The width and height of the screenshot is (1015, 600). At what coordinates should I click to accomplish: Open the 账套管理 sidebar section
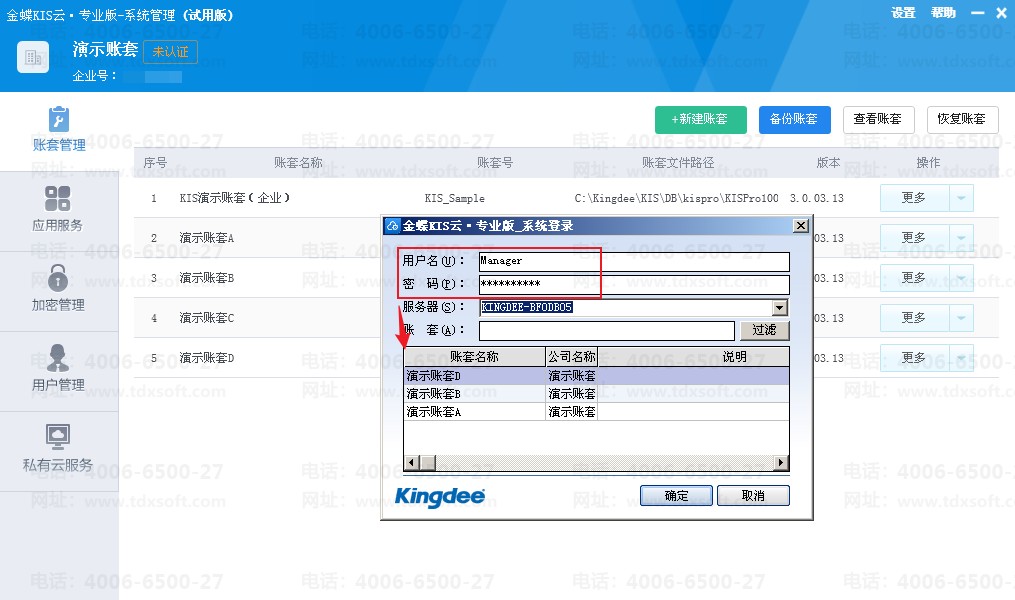coord(59,129)
